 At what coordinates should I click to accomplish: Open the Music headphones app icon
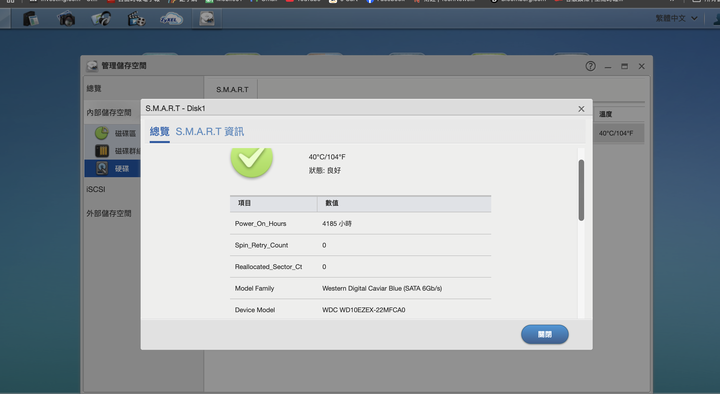(x=101, y=19)
